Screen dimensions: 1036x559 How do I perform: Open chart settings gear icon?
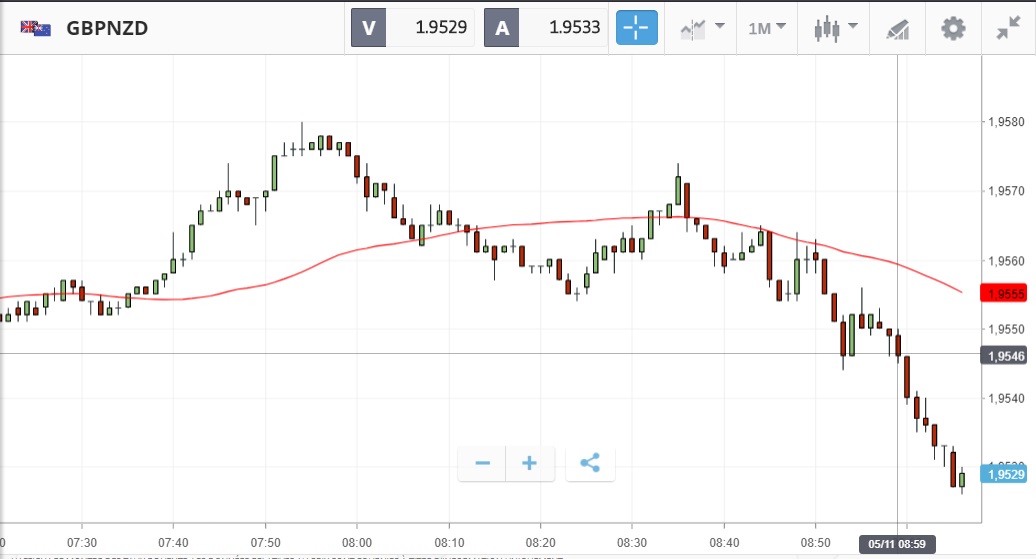coord(954,28)
